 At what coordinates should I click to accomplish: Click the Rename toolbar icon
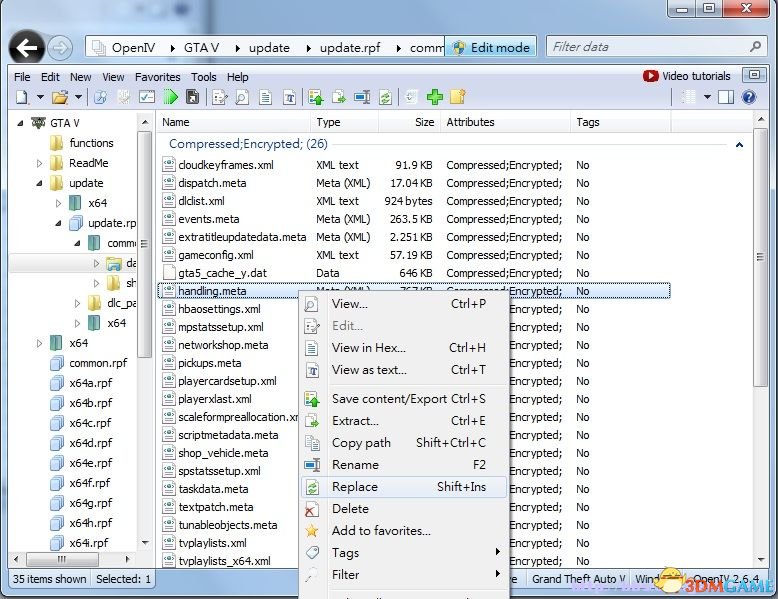click(x=362, y=97)
